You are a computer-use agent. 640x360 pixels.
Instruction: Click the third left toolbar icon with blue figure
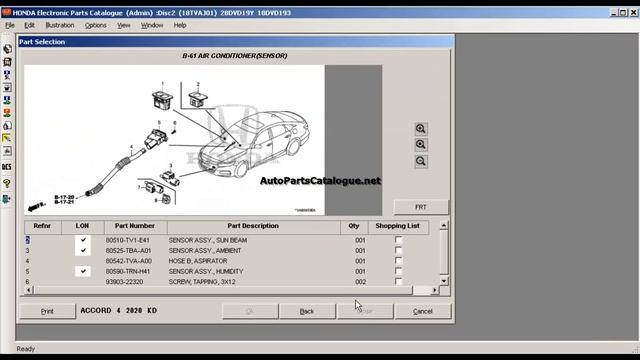click(x=7, y=75)
